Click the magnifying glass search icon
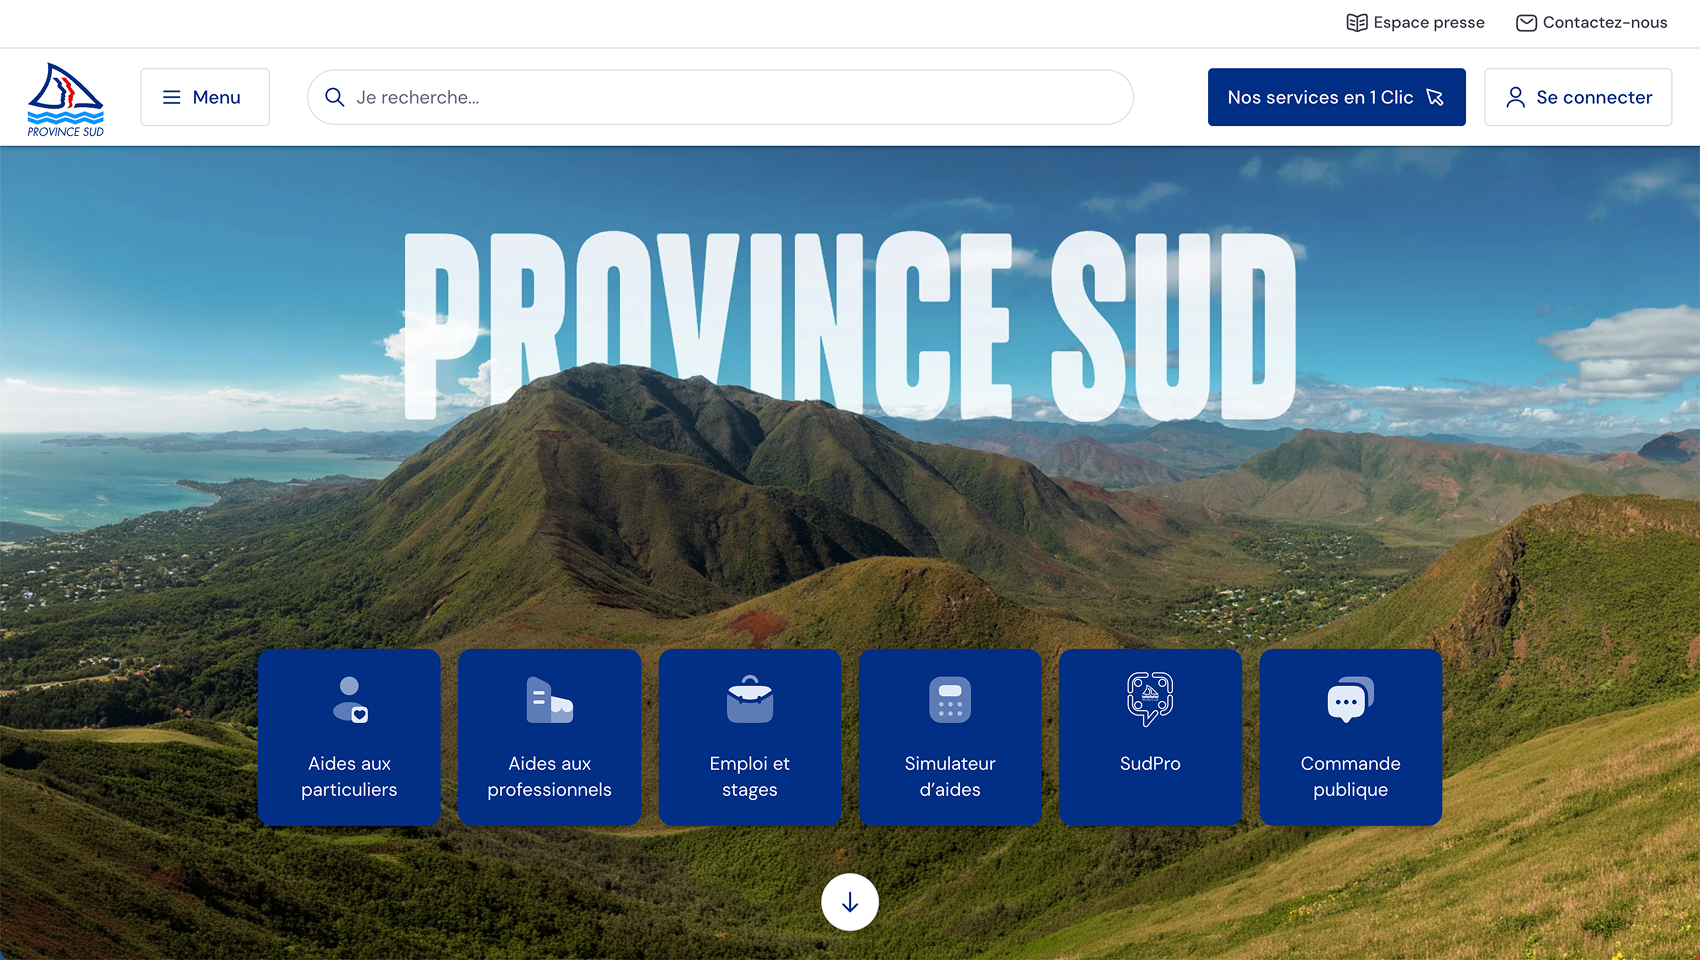Image resolution: width=1701 pixels, height=960 pixels. (335, 97)
